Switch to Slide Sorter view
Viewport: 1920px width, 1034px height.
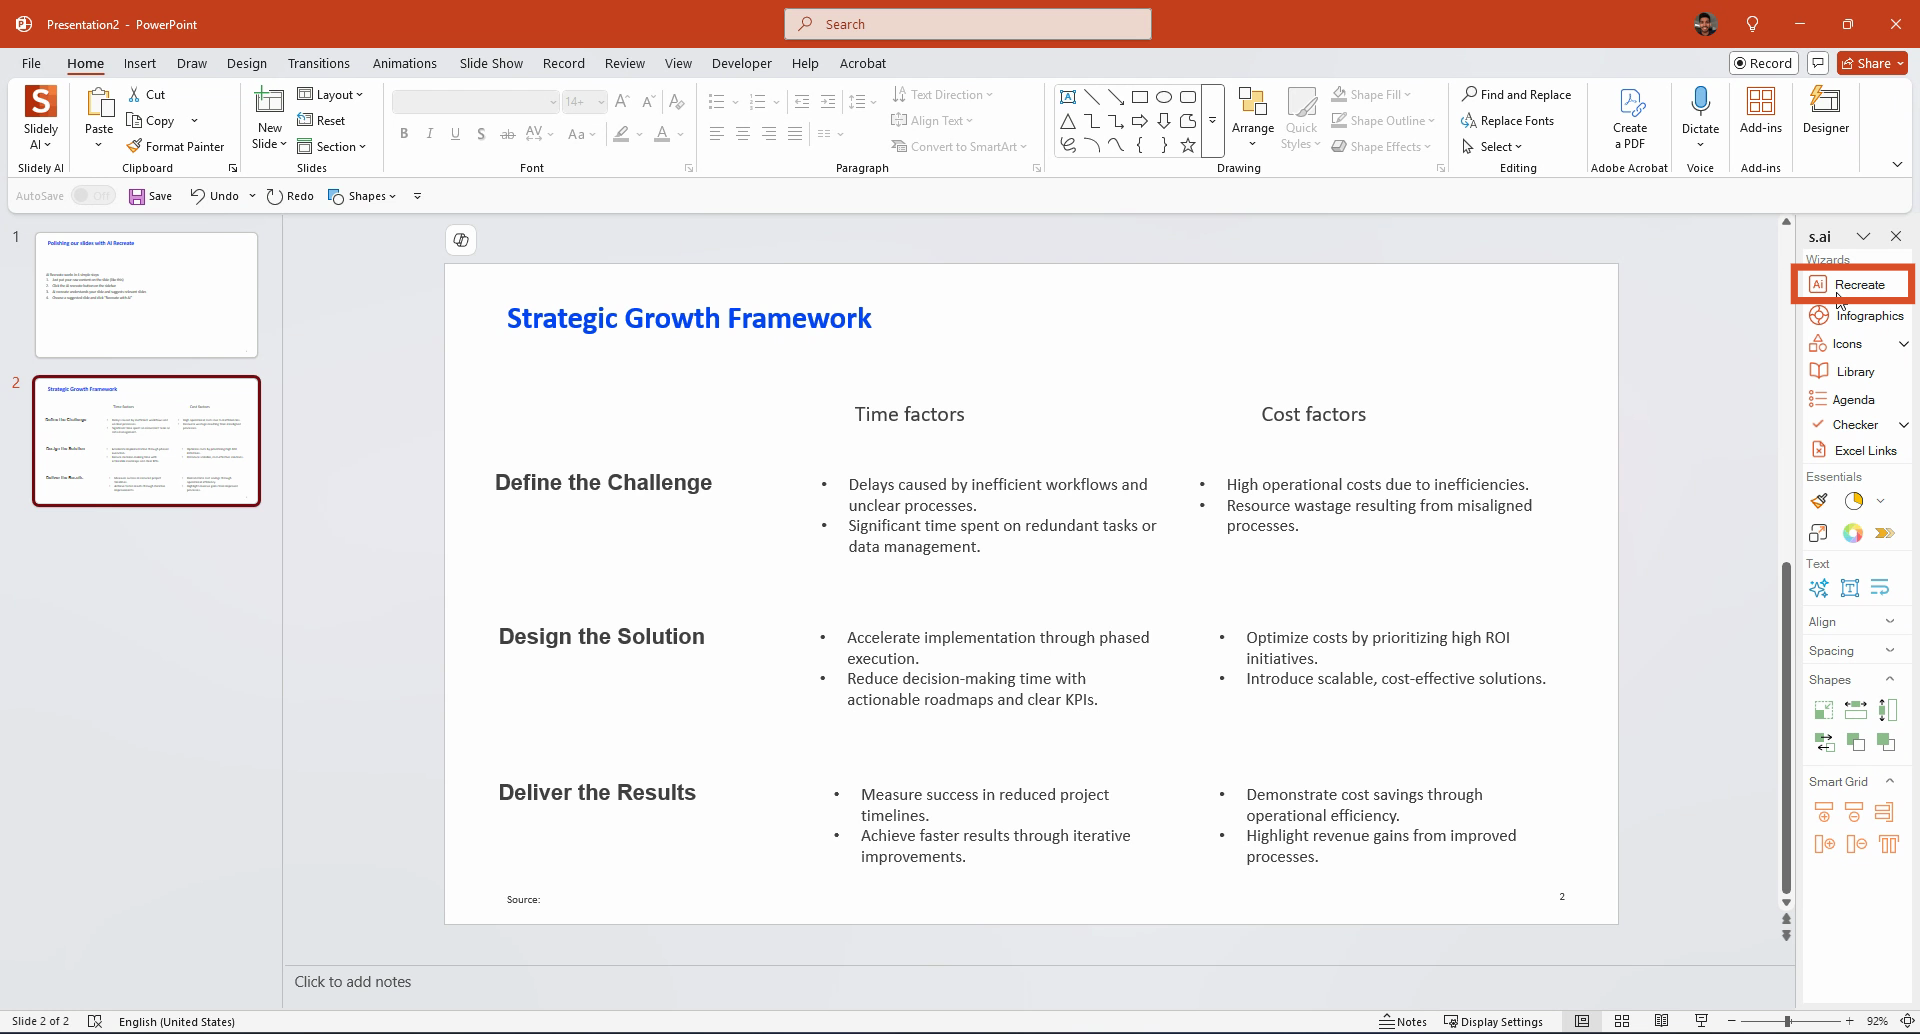click(x=1622, y=1021)
